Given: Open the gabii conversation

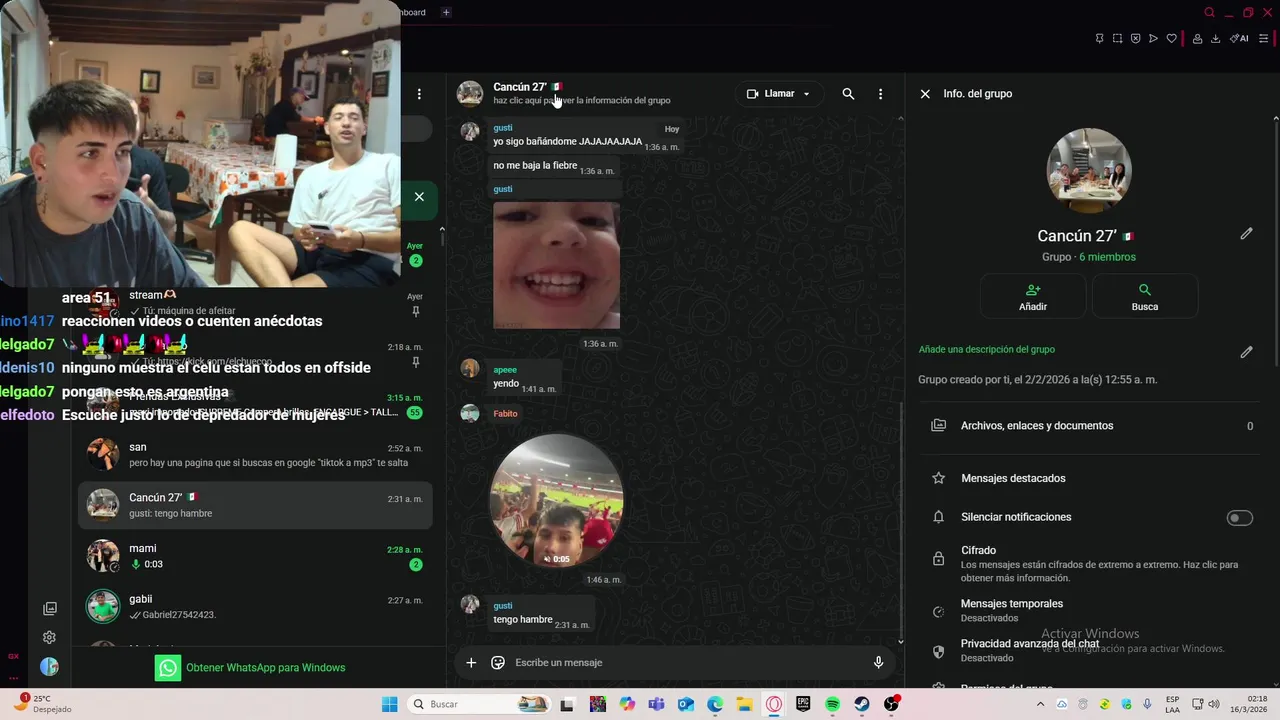Looking at the screenshot, I should coord(255,607).
